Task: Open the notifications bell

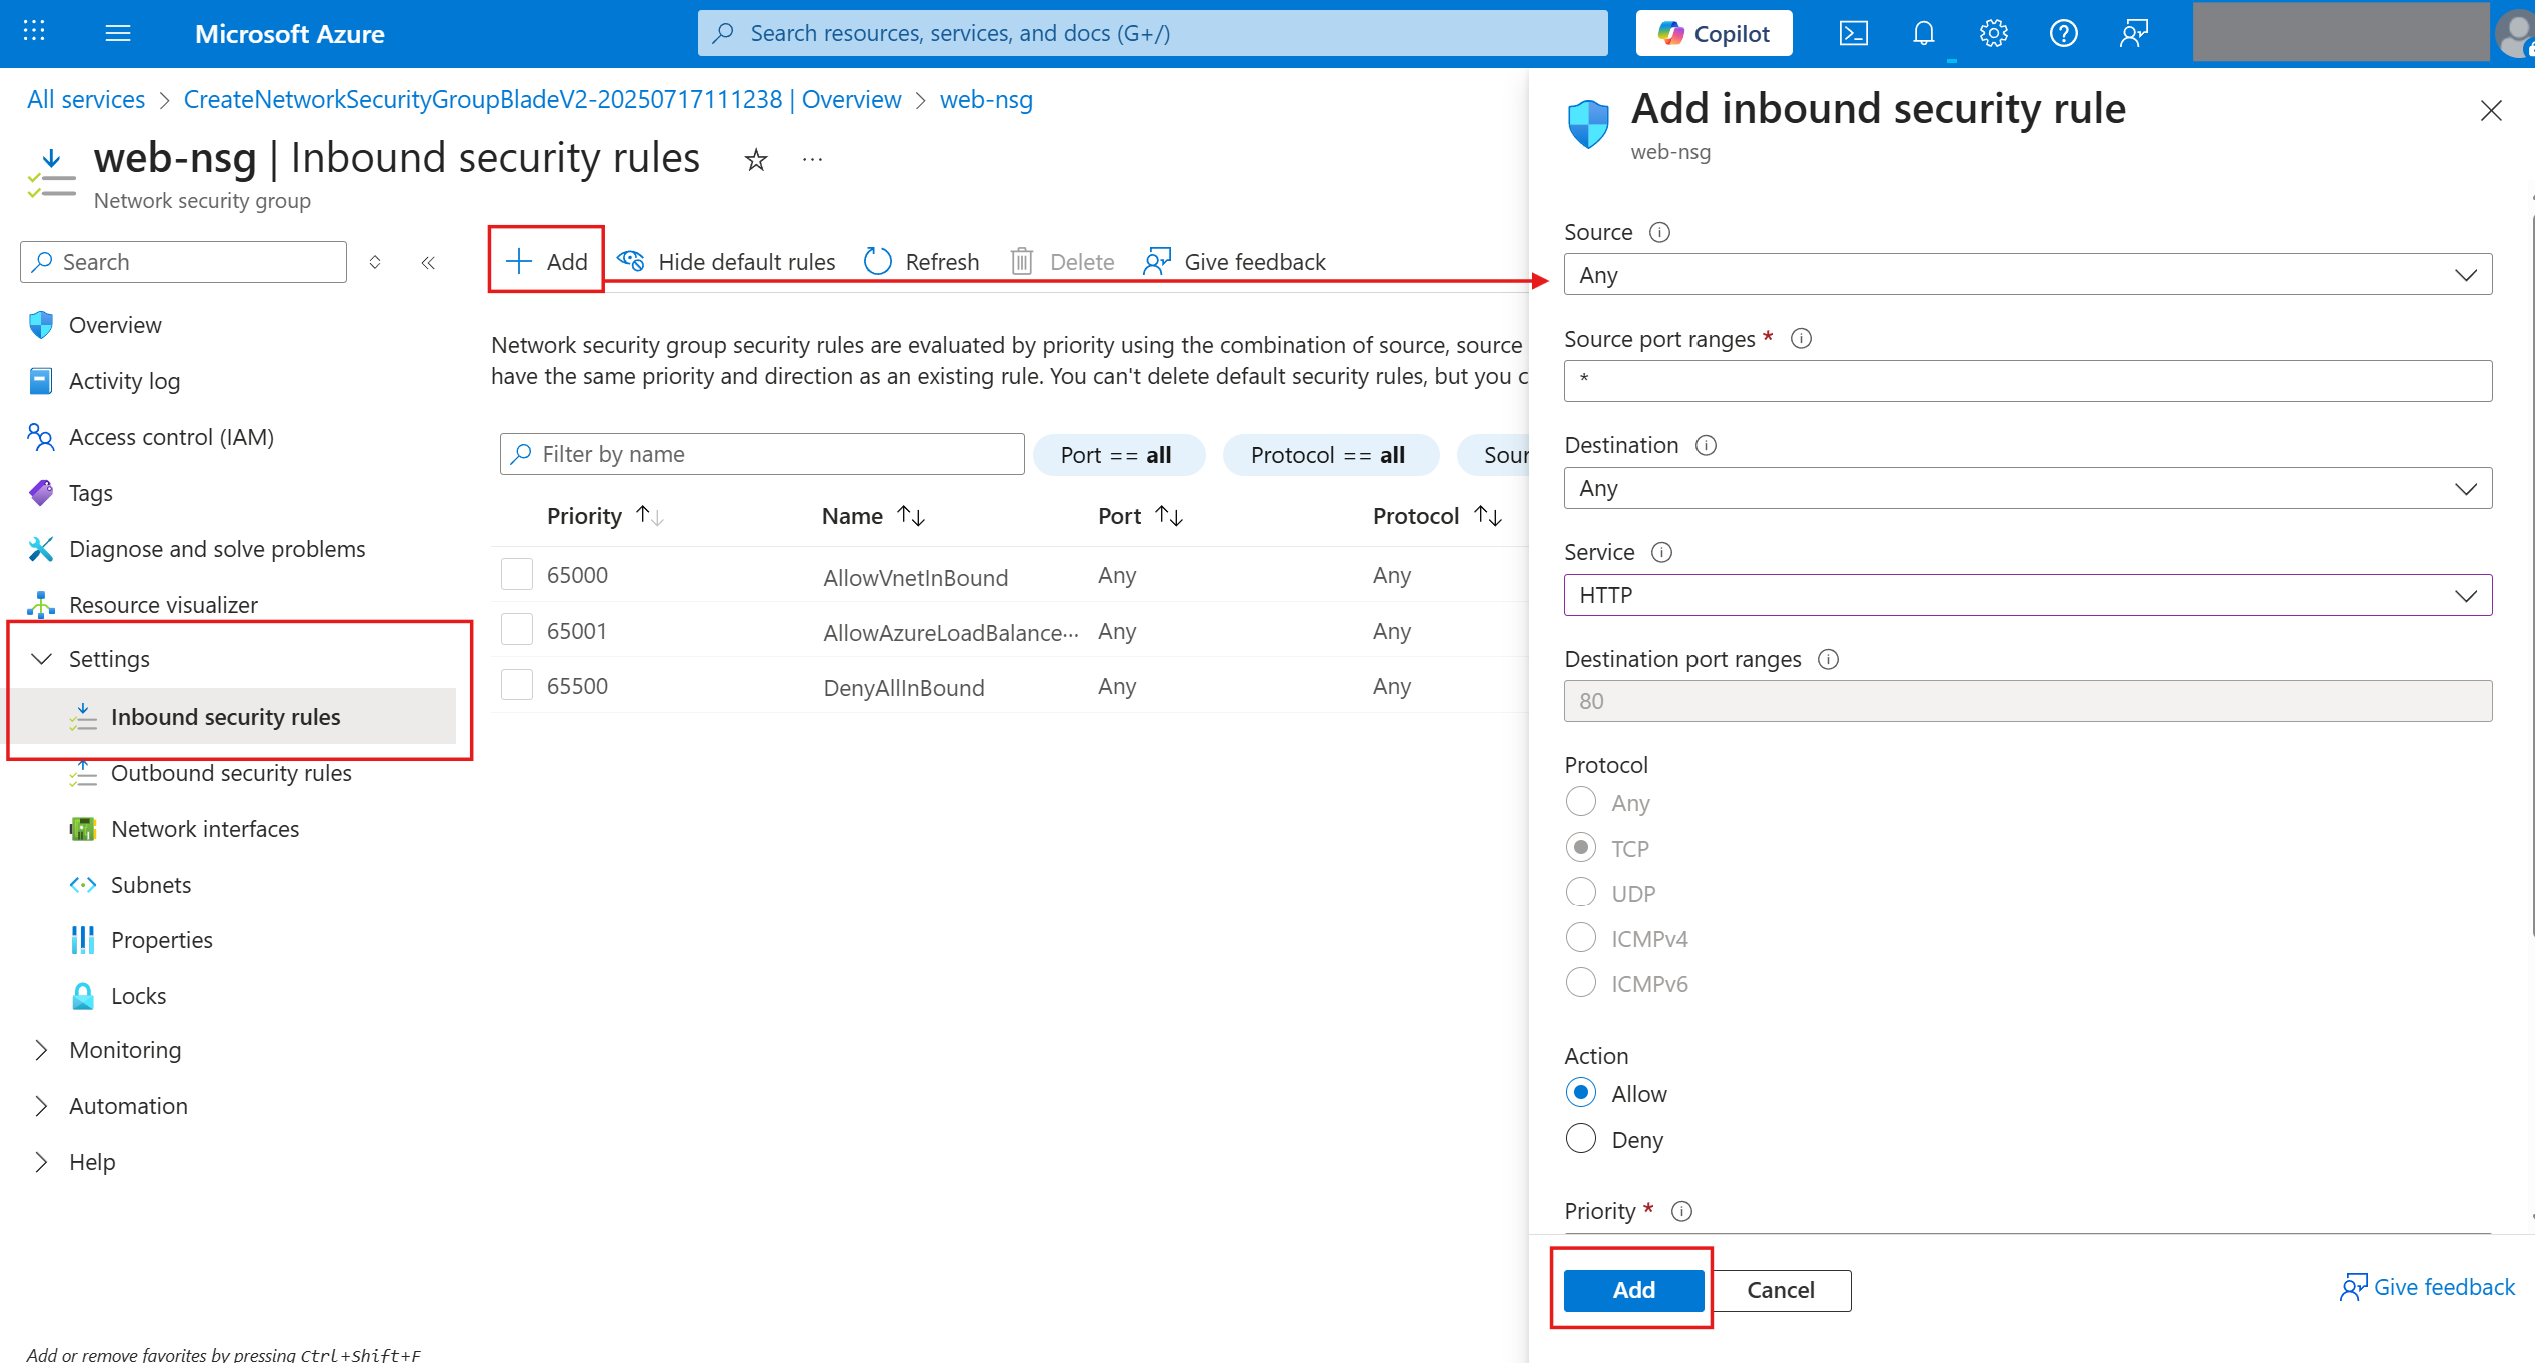Action: coord(1923,33)
